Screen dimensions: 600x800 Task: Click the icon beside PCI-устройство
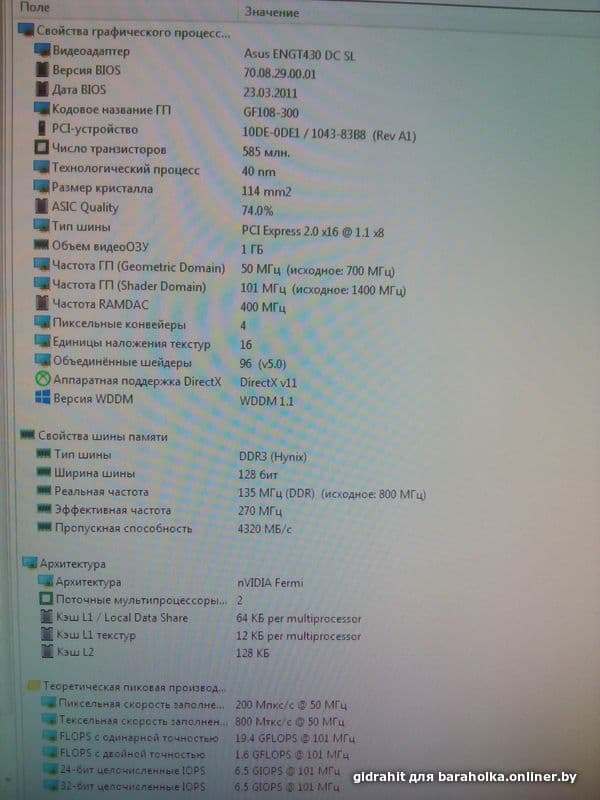[x=42, y=128]
